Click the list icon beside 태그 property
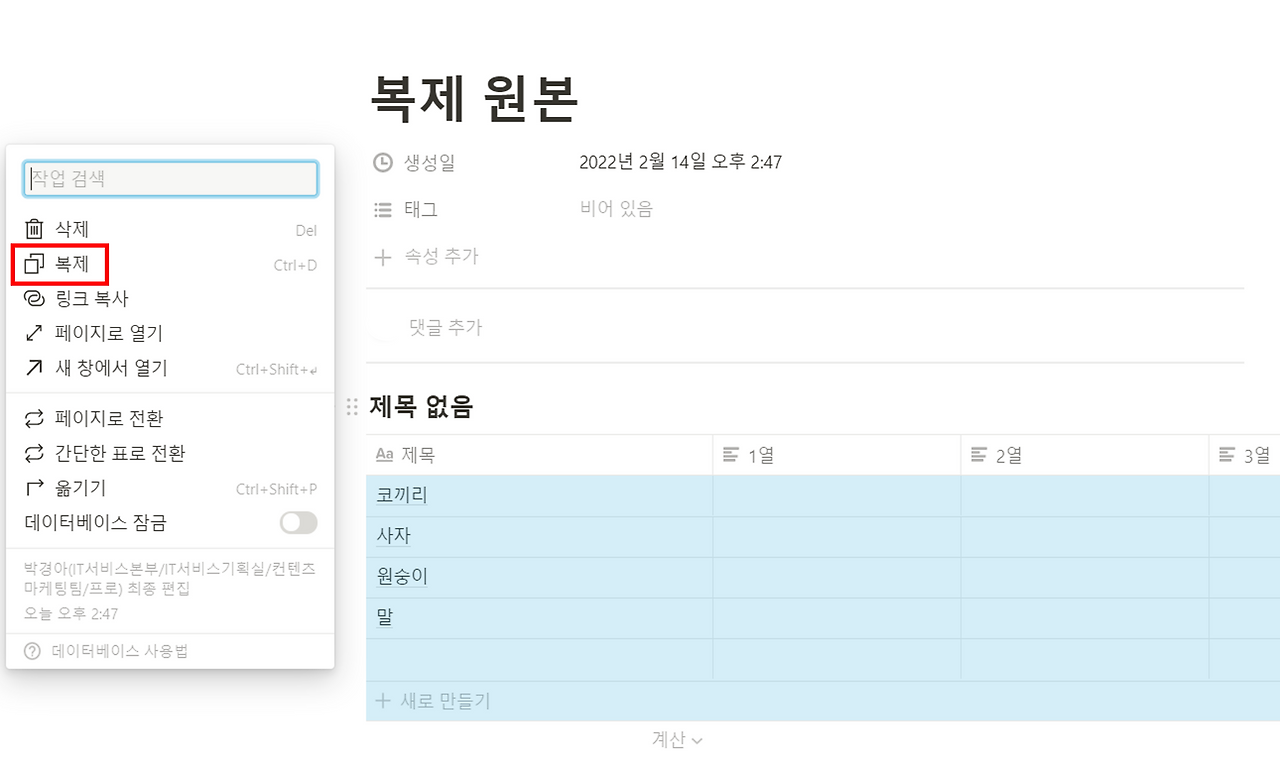Viewport: 1280px width, 763px height. [382, 209]
